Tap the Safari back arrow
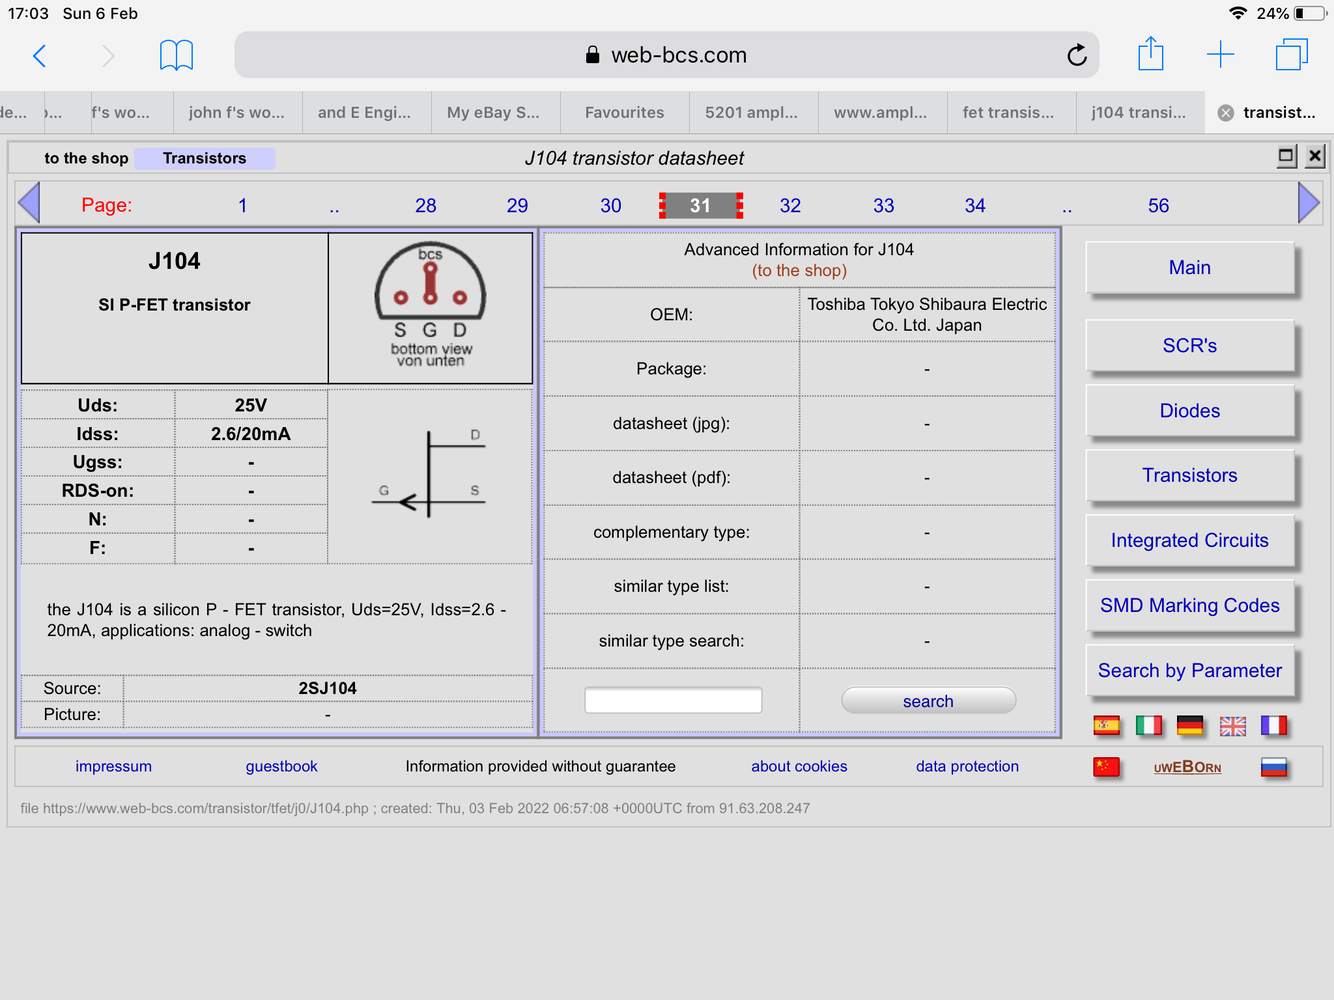Viewport: 1334px width, 1000px height. [x=40, y=56]
